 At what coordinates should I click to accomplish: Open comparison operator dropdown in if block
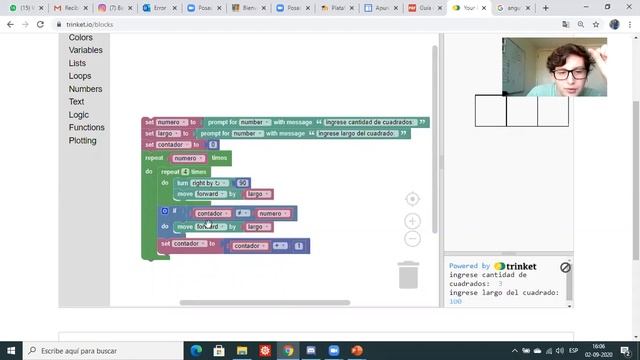[242, 213]
